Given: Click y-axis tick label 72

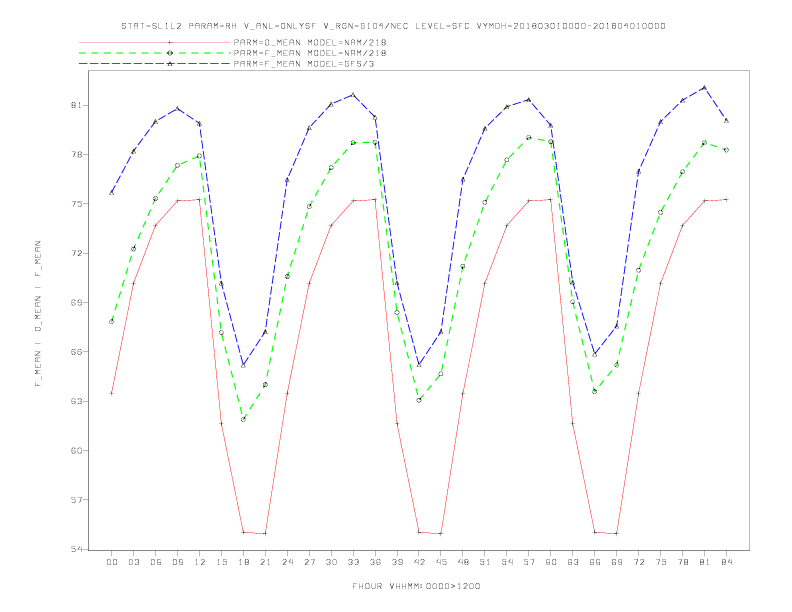Looking at the screenshot, I should coord(76,253).
